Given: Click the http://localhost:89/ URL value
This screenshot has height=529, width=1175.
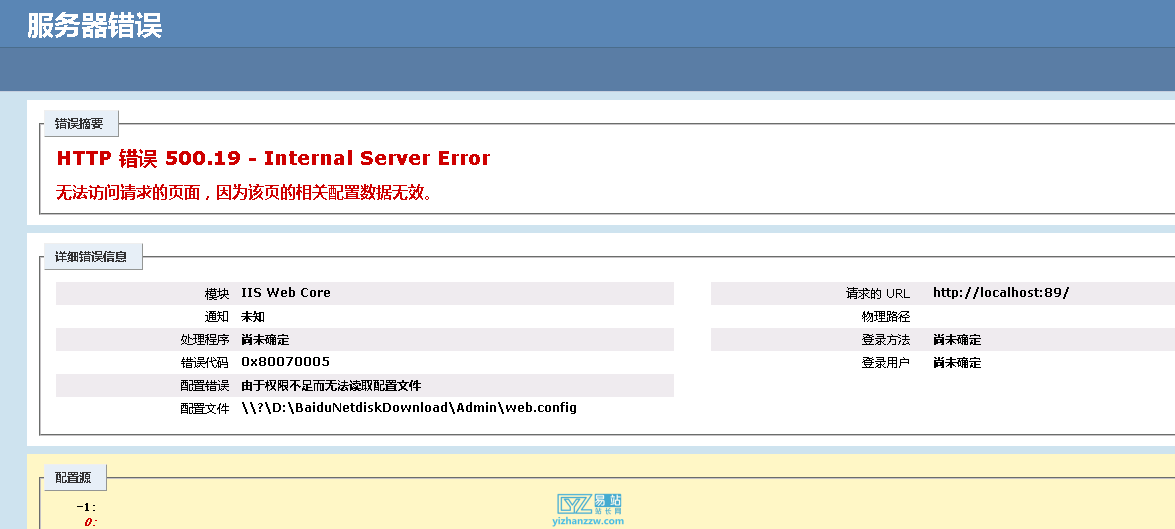Looking at the screenshot, I should [1000, 293].
